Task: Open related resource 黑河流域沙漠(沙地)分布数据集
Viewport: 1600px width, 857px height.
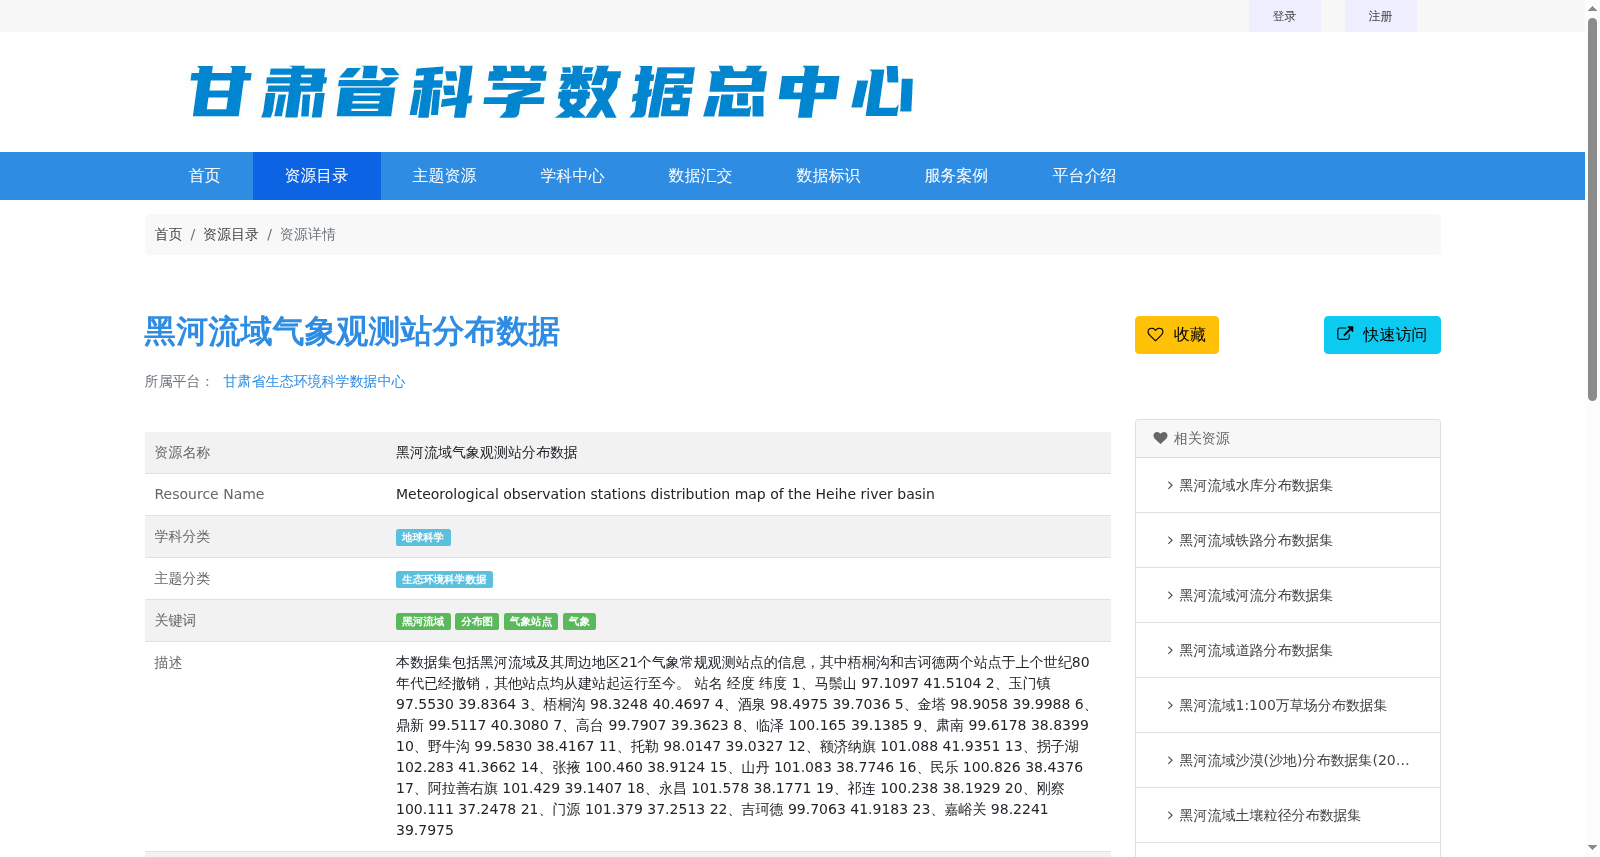Action: click(1294, 760)
